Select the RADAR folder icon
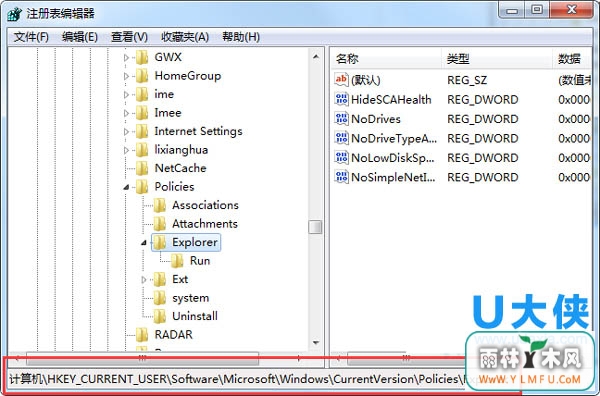Image resolution: width=600 pixels, height=396 pixels. click(x=142, y=334)
